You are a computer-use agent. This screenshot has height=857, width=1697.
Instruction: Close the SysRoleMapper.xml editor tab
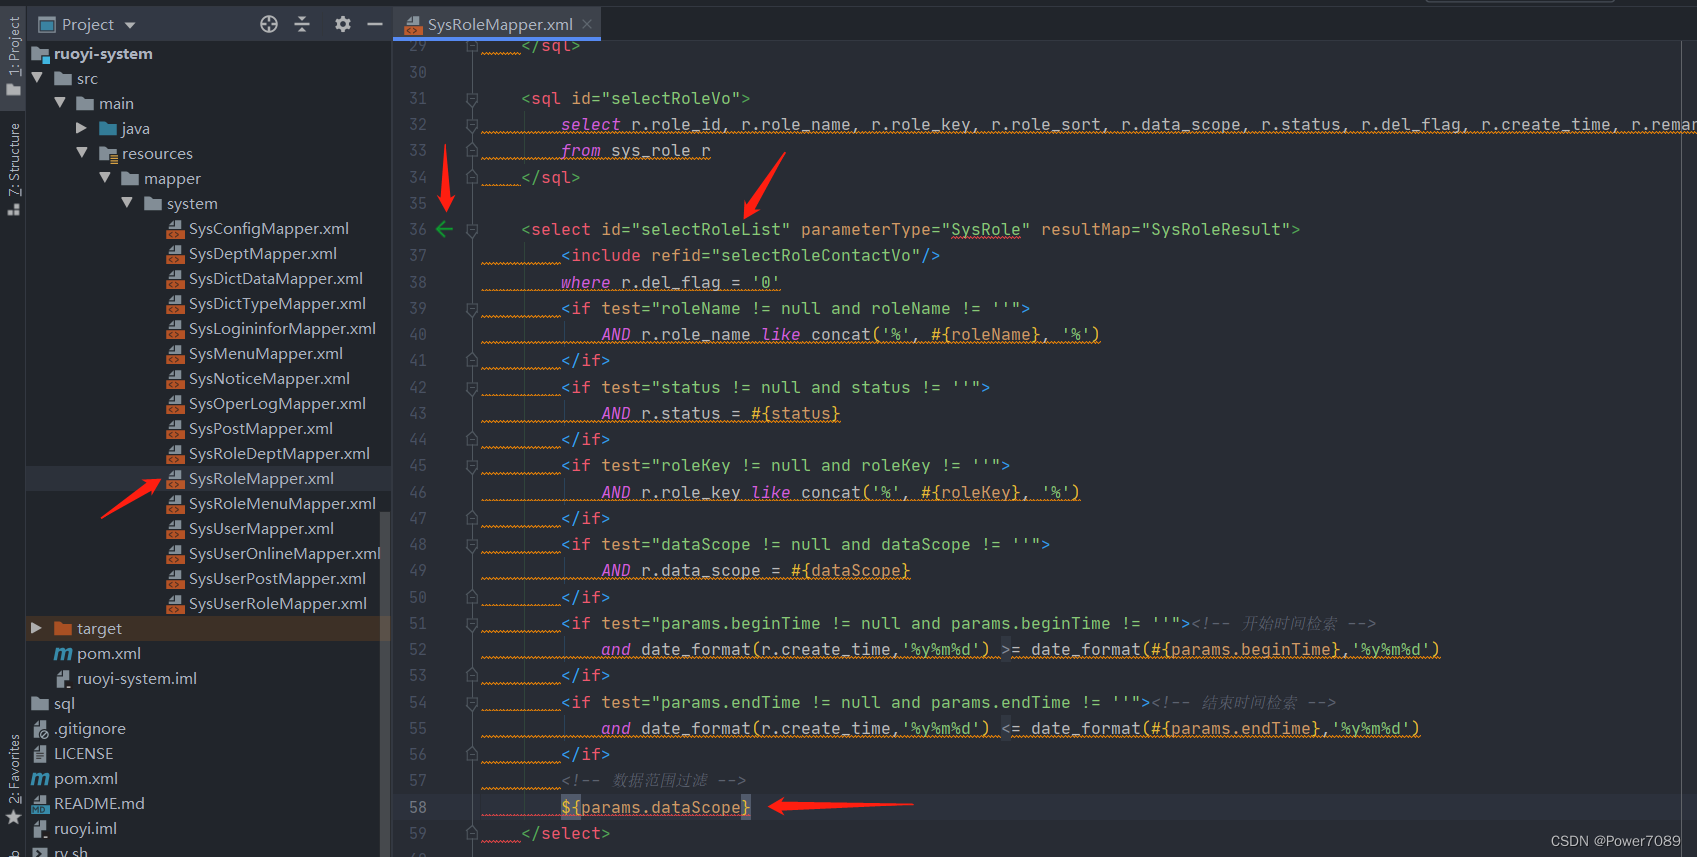(587, 24)
